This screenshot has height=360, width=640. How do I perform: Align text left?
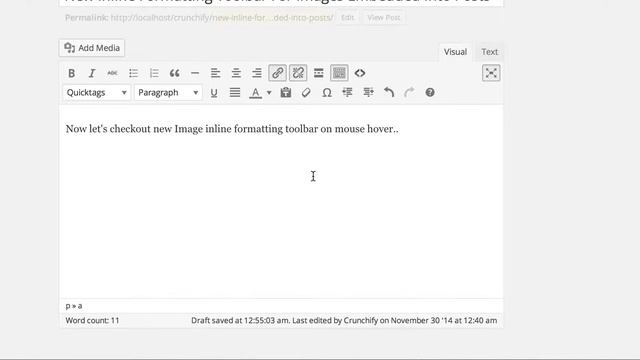point(216,73)
